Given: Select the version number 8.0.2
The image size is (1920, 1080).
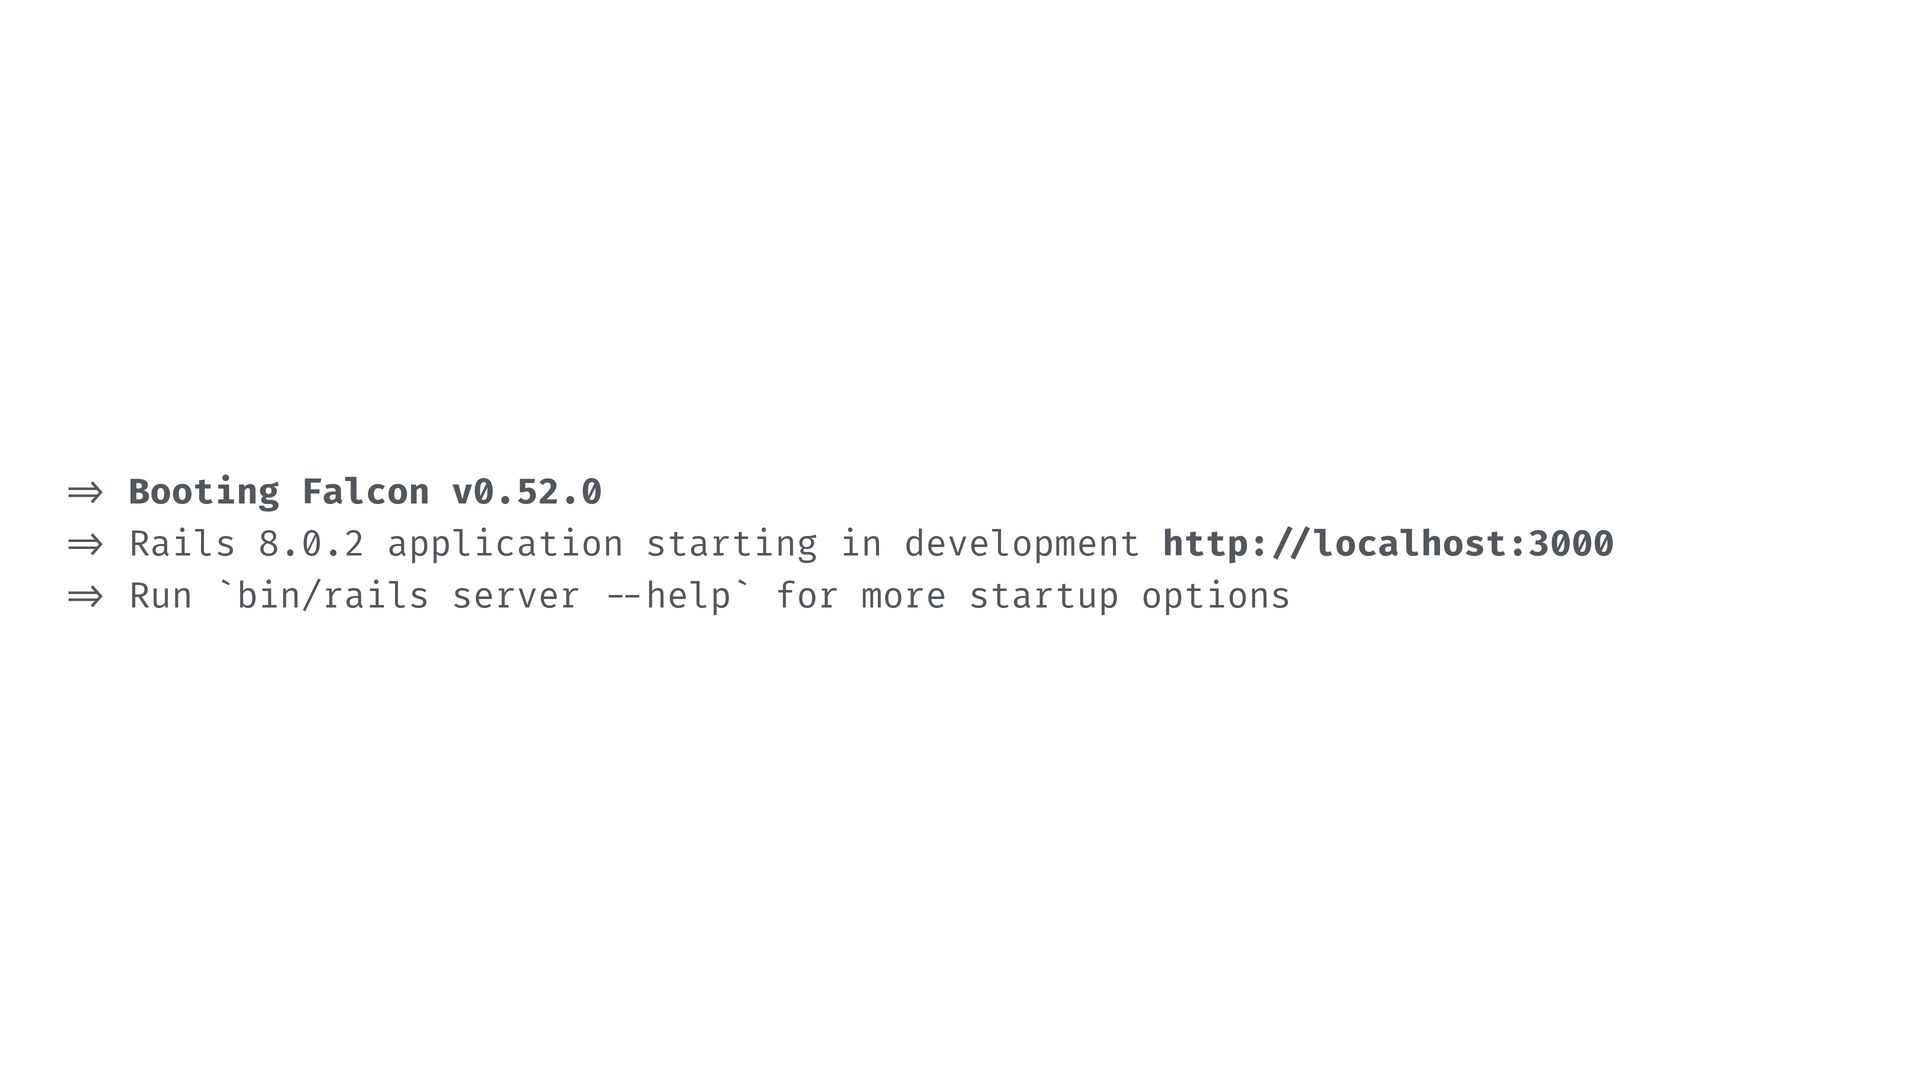Looking at the screenshot, I should 311,544.
